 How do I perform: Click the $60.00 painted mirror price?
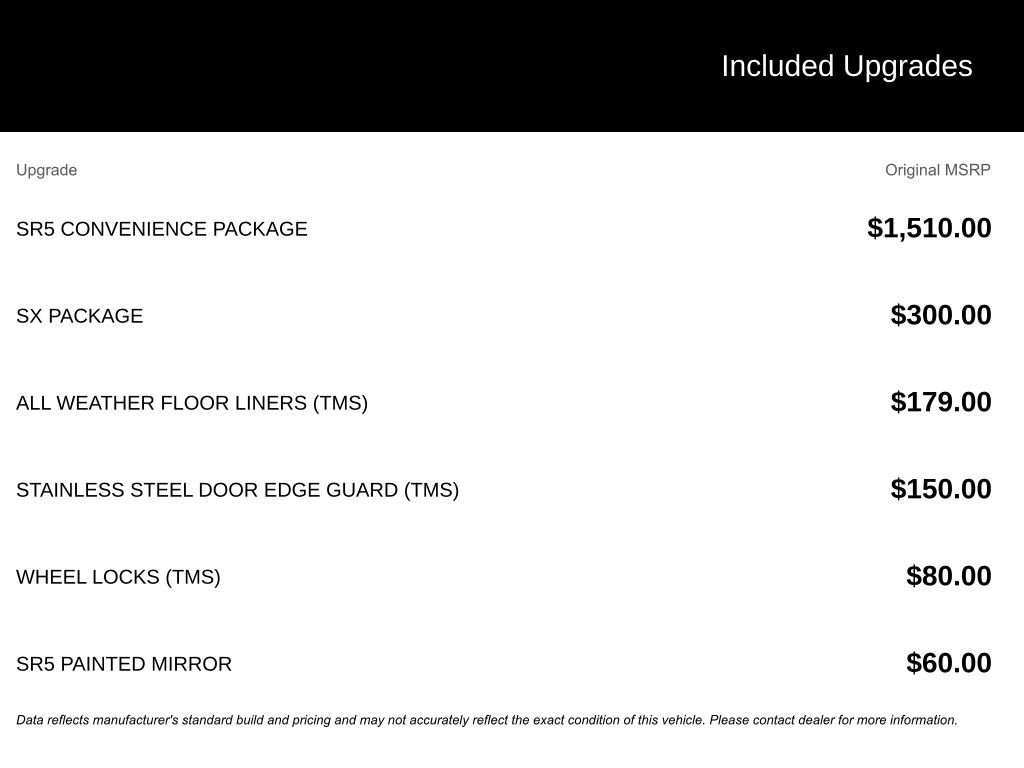[948, 663]
